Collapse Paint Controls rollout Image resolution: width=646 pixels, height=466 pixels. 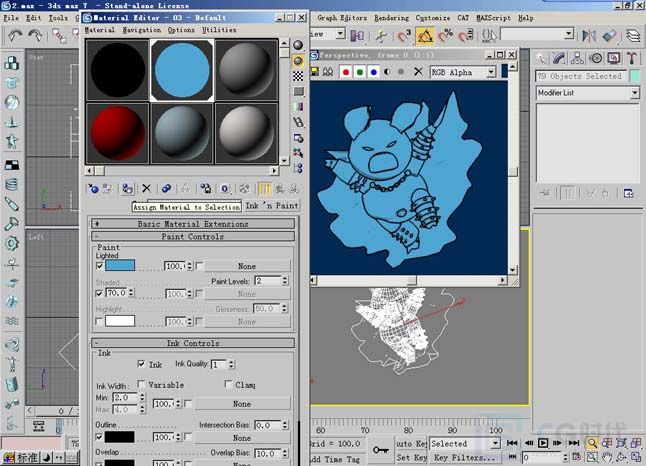click(193, 237)
